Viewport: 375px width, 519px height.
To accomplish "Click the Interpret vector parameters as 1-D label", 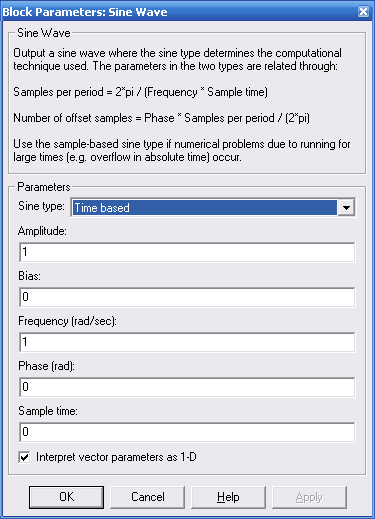I will 116,457.
